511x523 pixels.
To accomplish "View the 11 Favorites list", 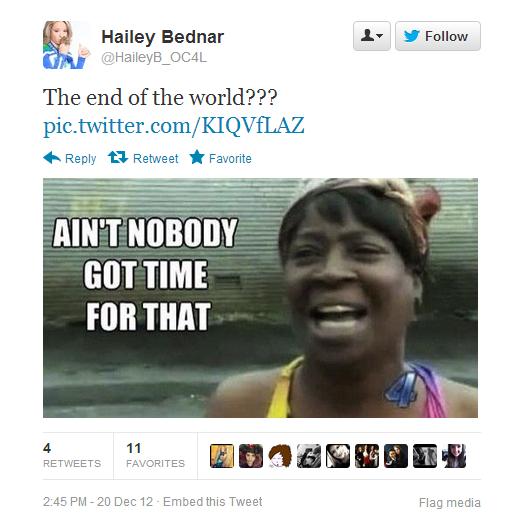I will point(155,456).
